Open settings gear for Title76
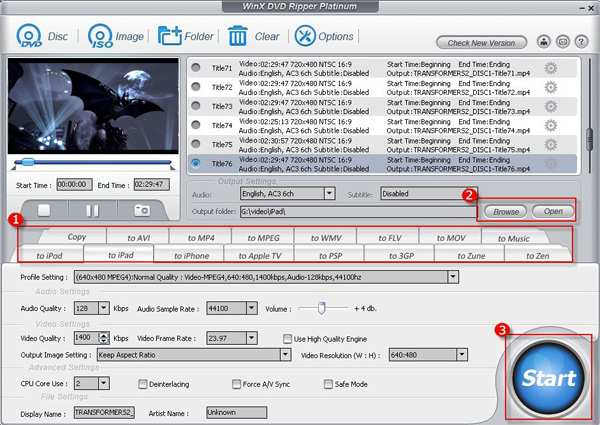Image resolution: width=600 pixels, height=425 pixels. pos(551,164)
